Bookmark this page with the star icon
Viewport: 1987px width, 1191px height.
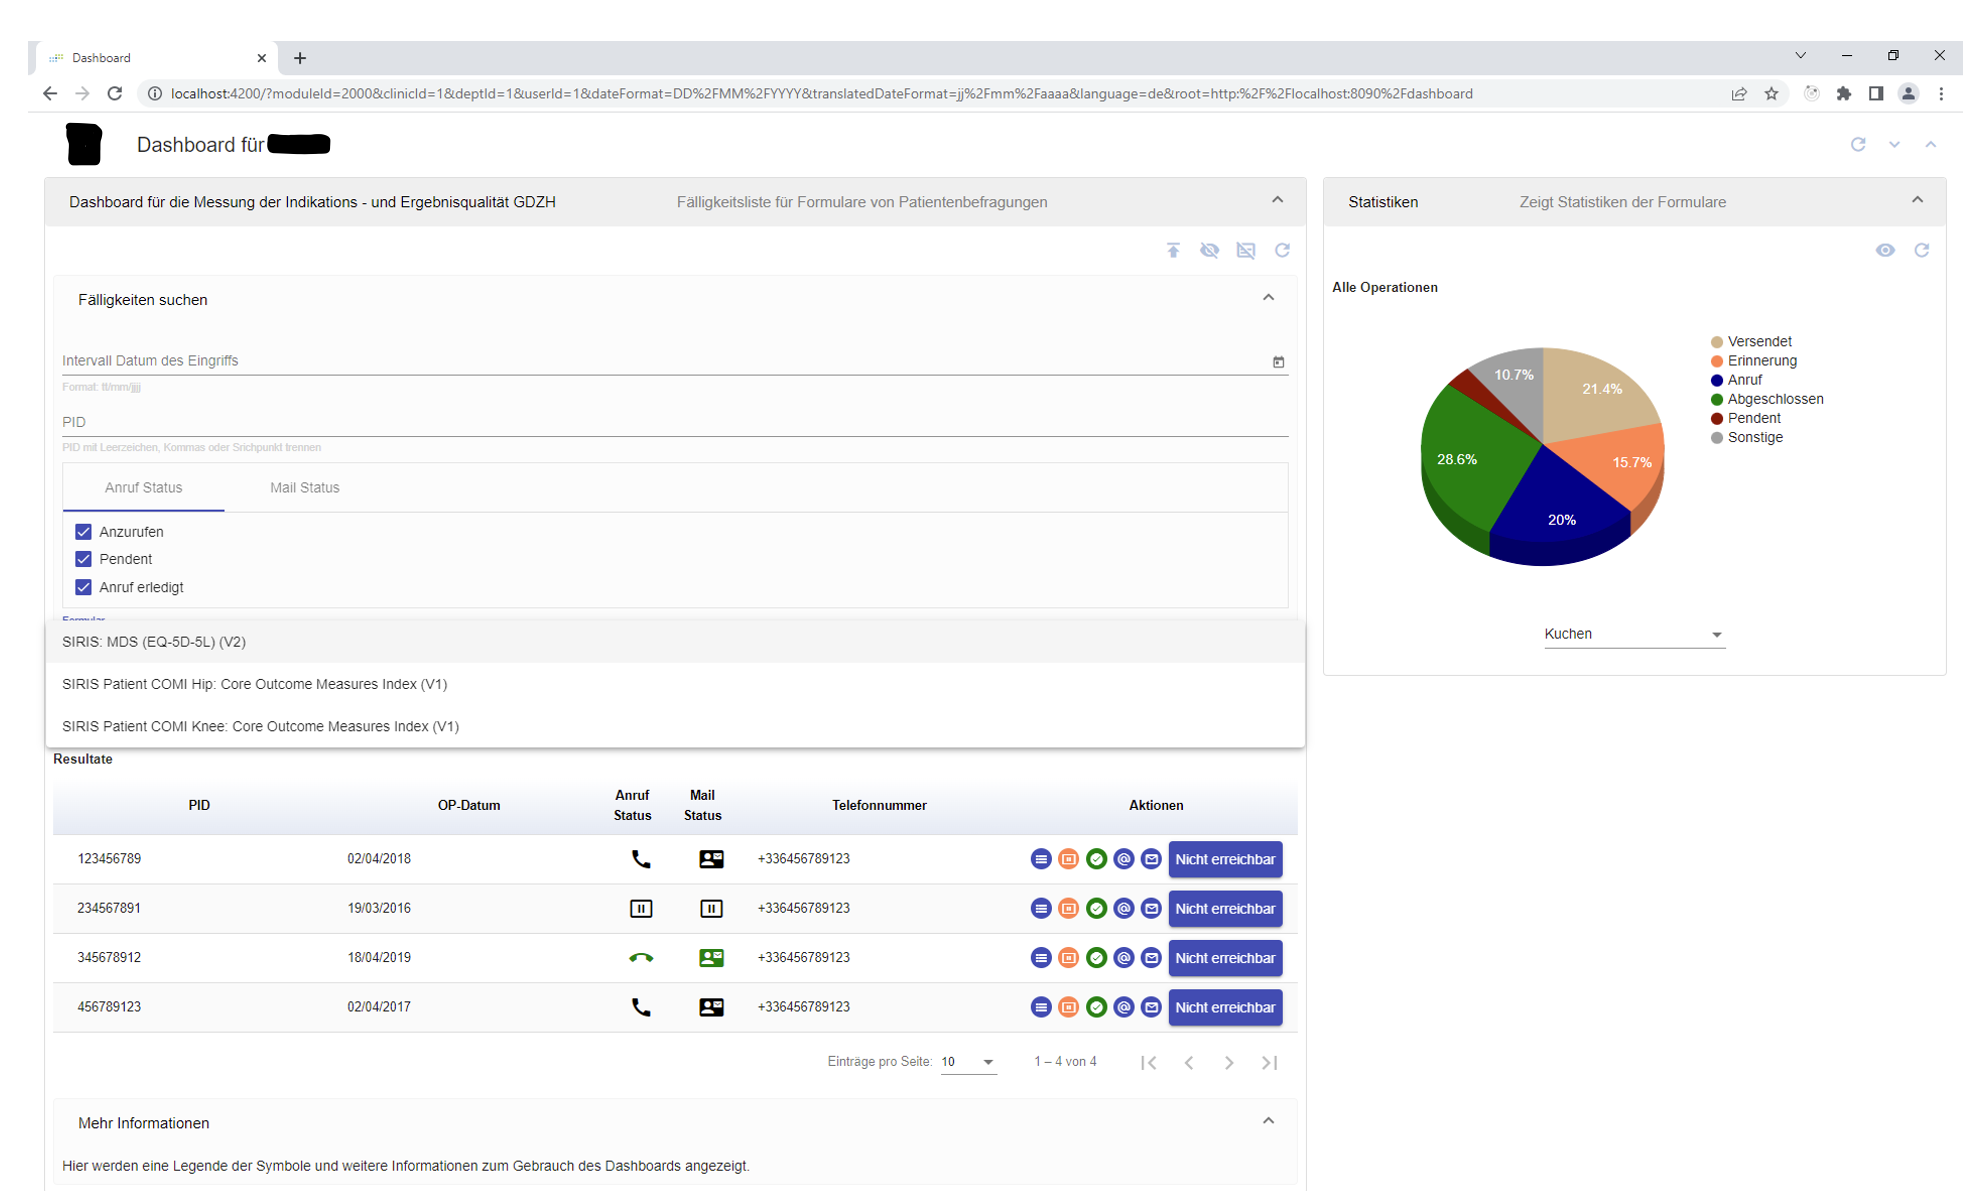coord(1771,93)
